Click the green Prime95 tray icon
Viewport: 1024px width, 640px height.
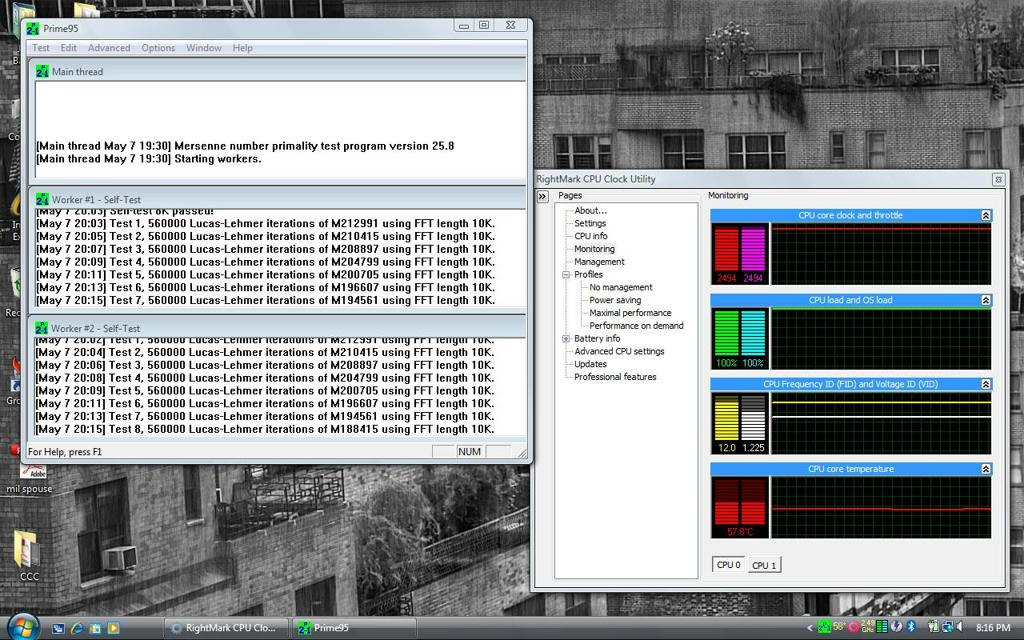click(825, 627)
